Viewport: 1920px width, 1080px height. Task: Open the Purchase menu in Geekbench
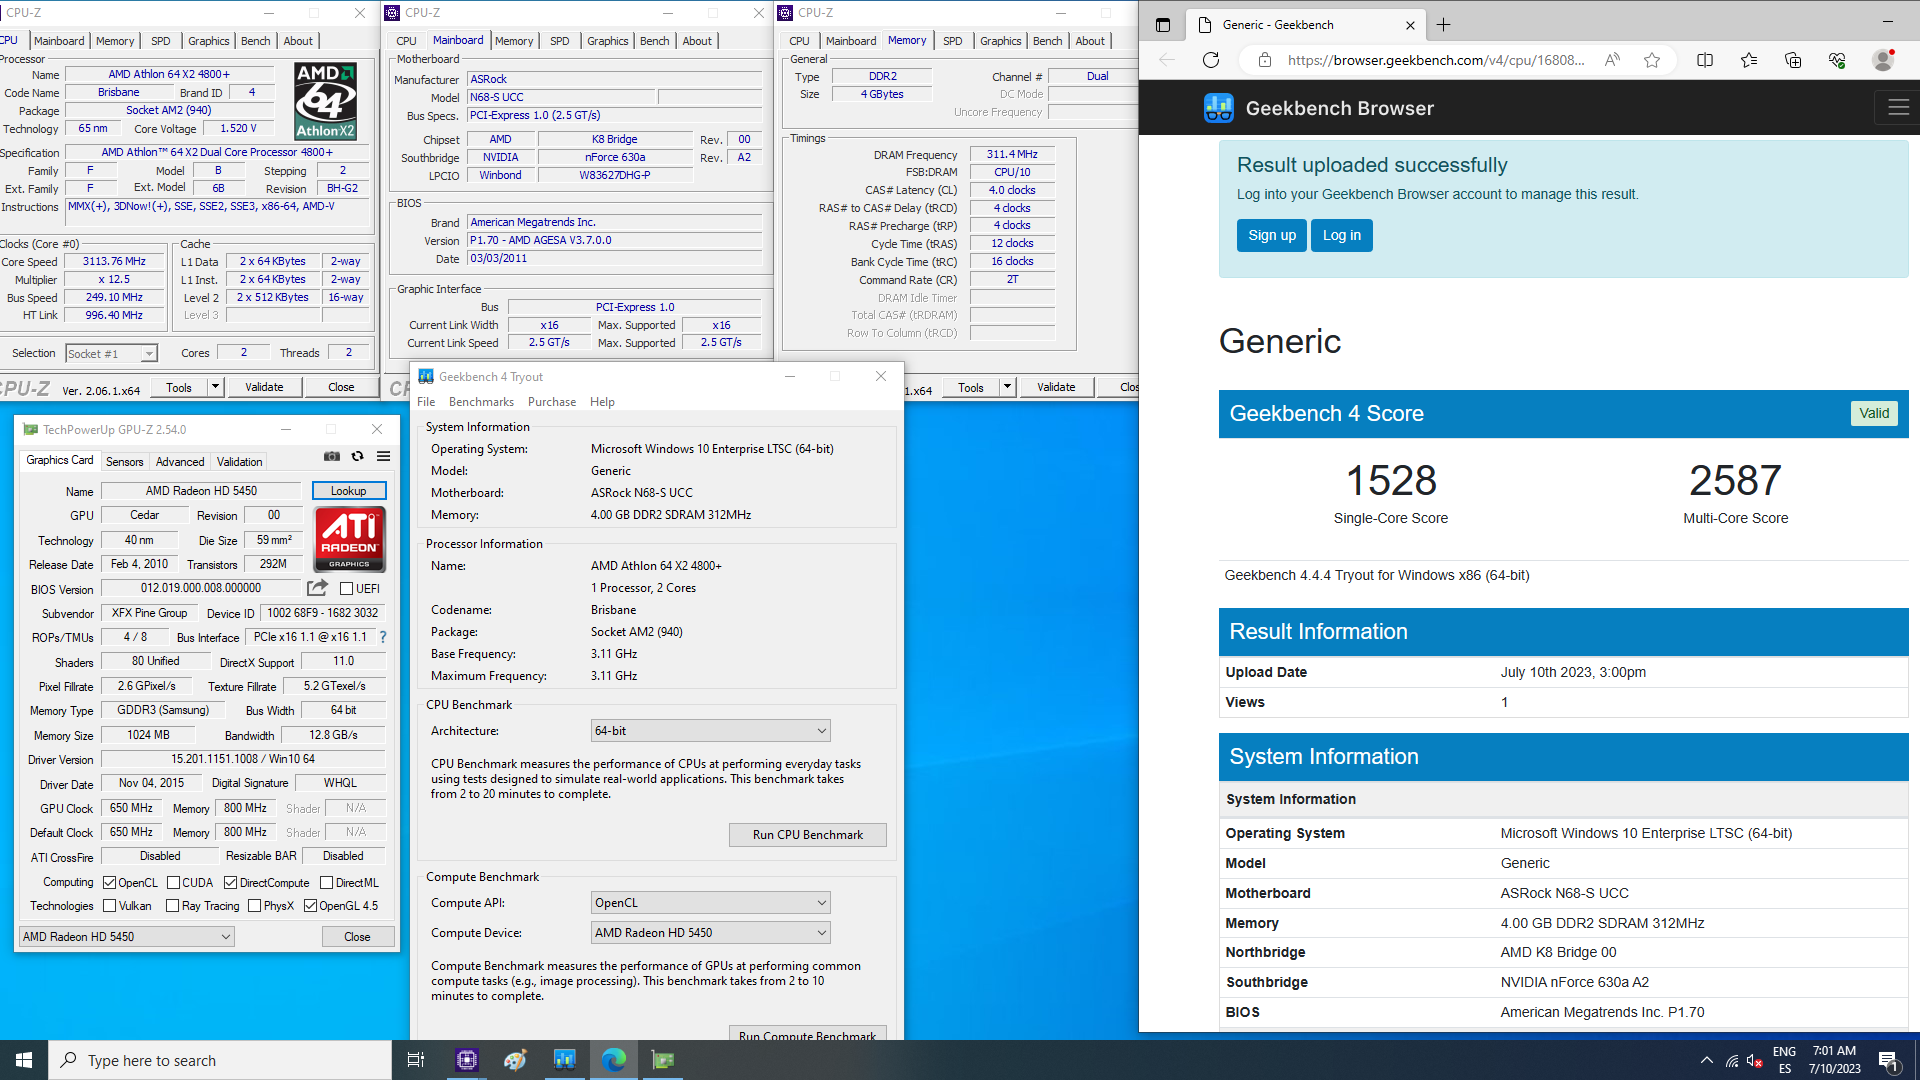[x=552, y=402]
